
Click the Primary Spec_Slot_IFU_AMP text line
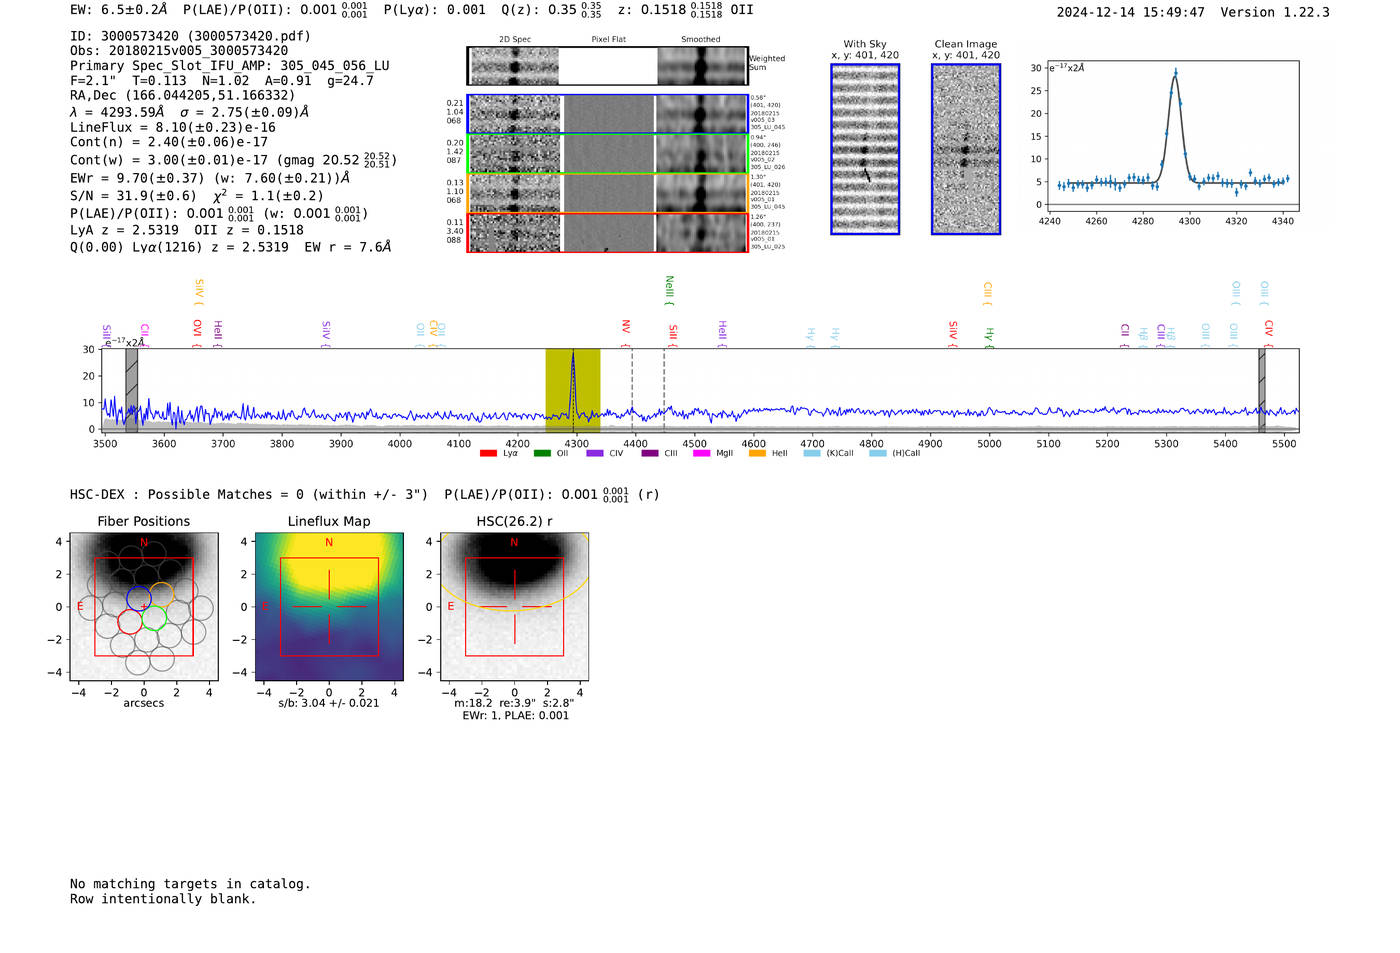click(x=230, y=66)
